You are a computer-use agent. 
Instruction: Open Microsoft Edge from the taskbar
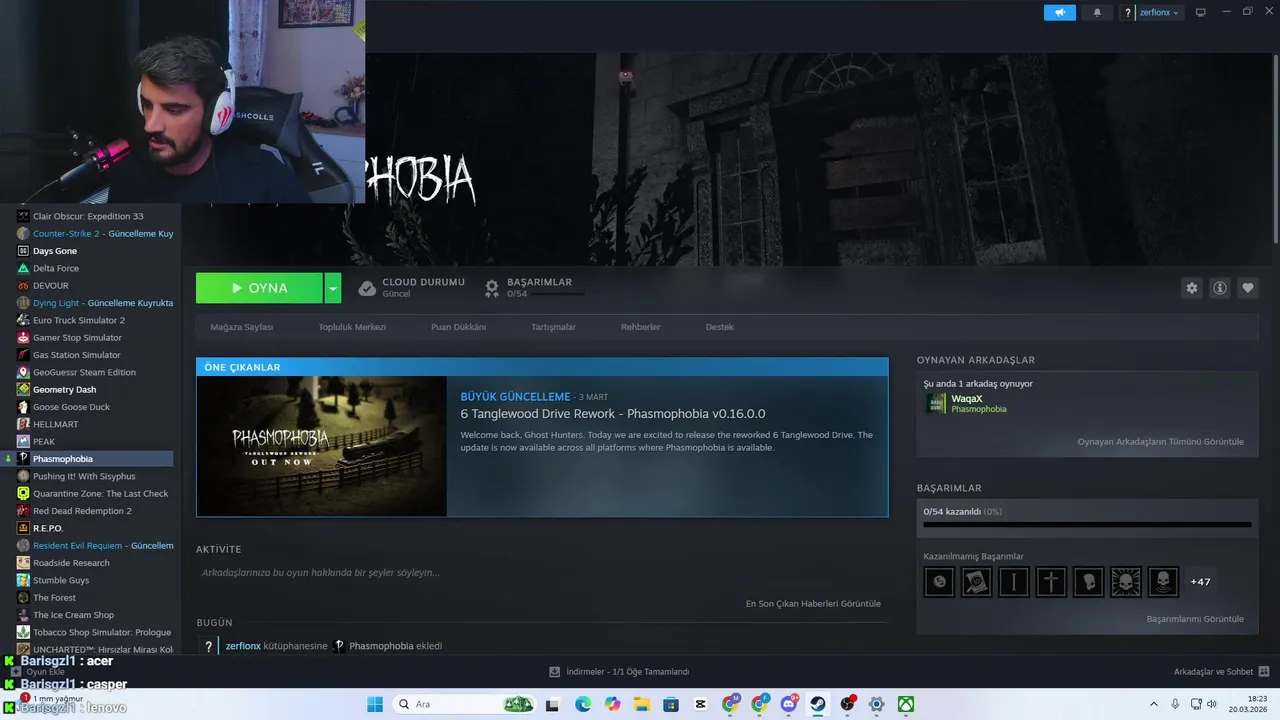pyautogui.click(x=583, y=704)
